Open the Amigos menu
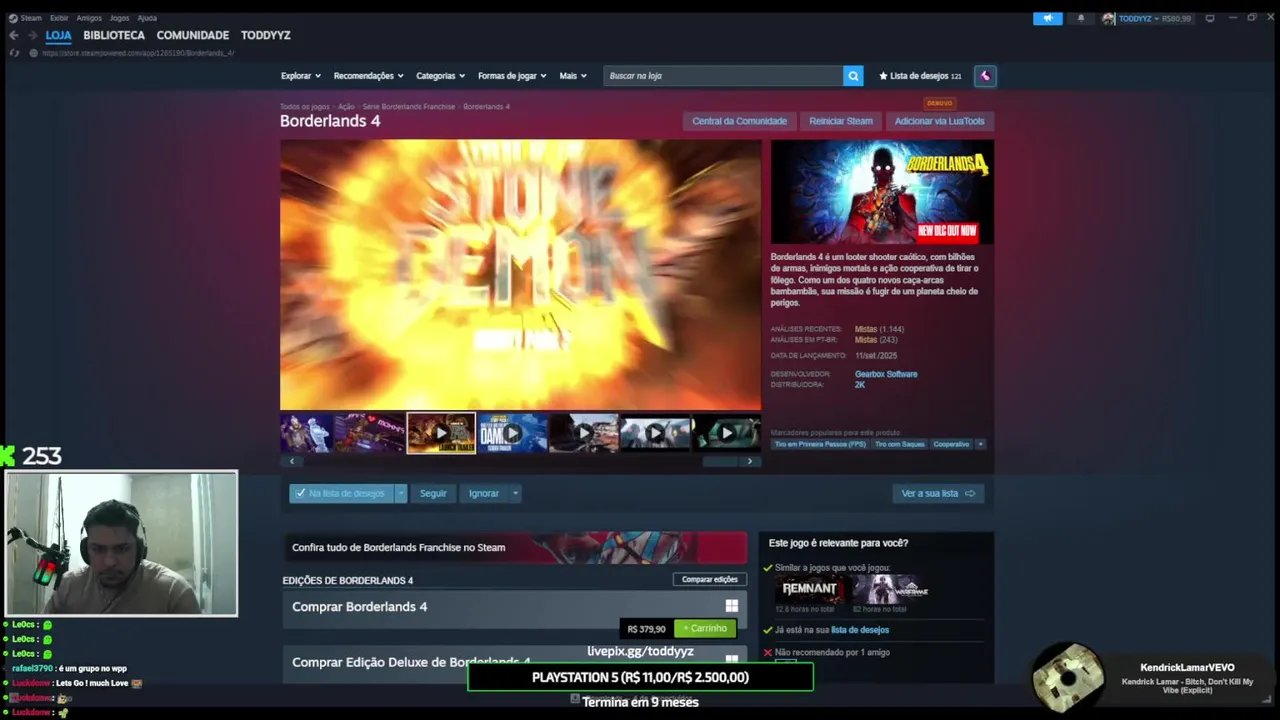The image size is (1280, 720). click(89, 18)
